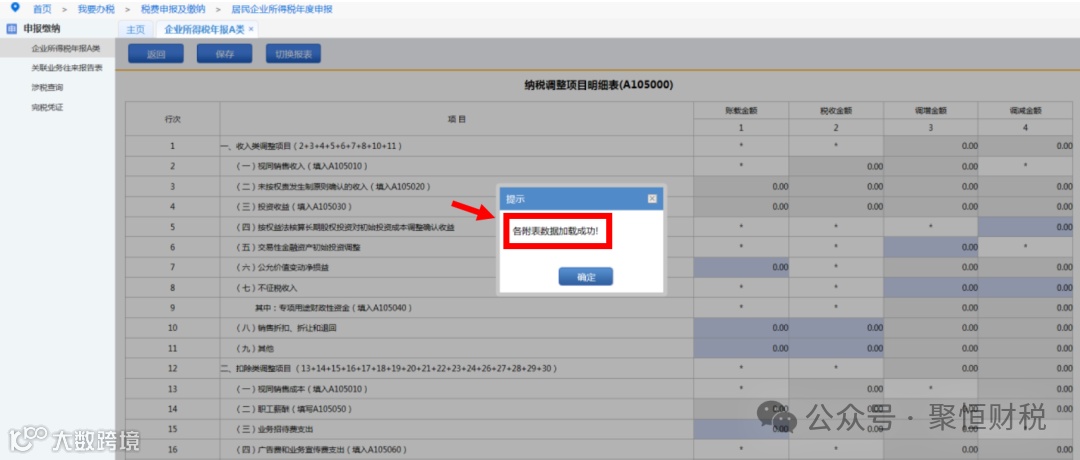1080x460 pixels.
Task: Click the 未按权责发生制原则确认的收入 row label
Action: click(x=333, y=186)
